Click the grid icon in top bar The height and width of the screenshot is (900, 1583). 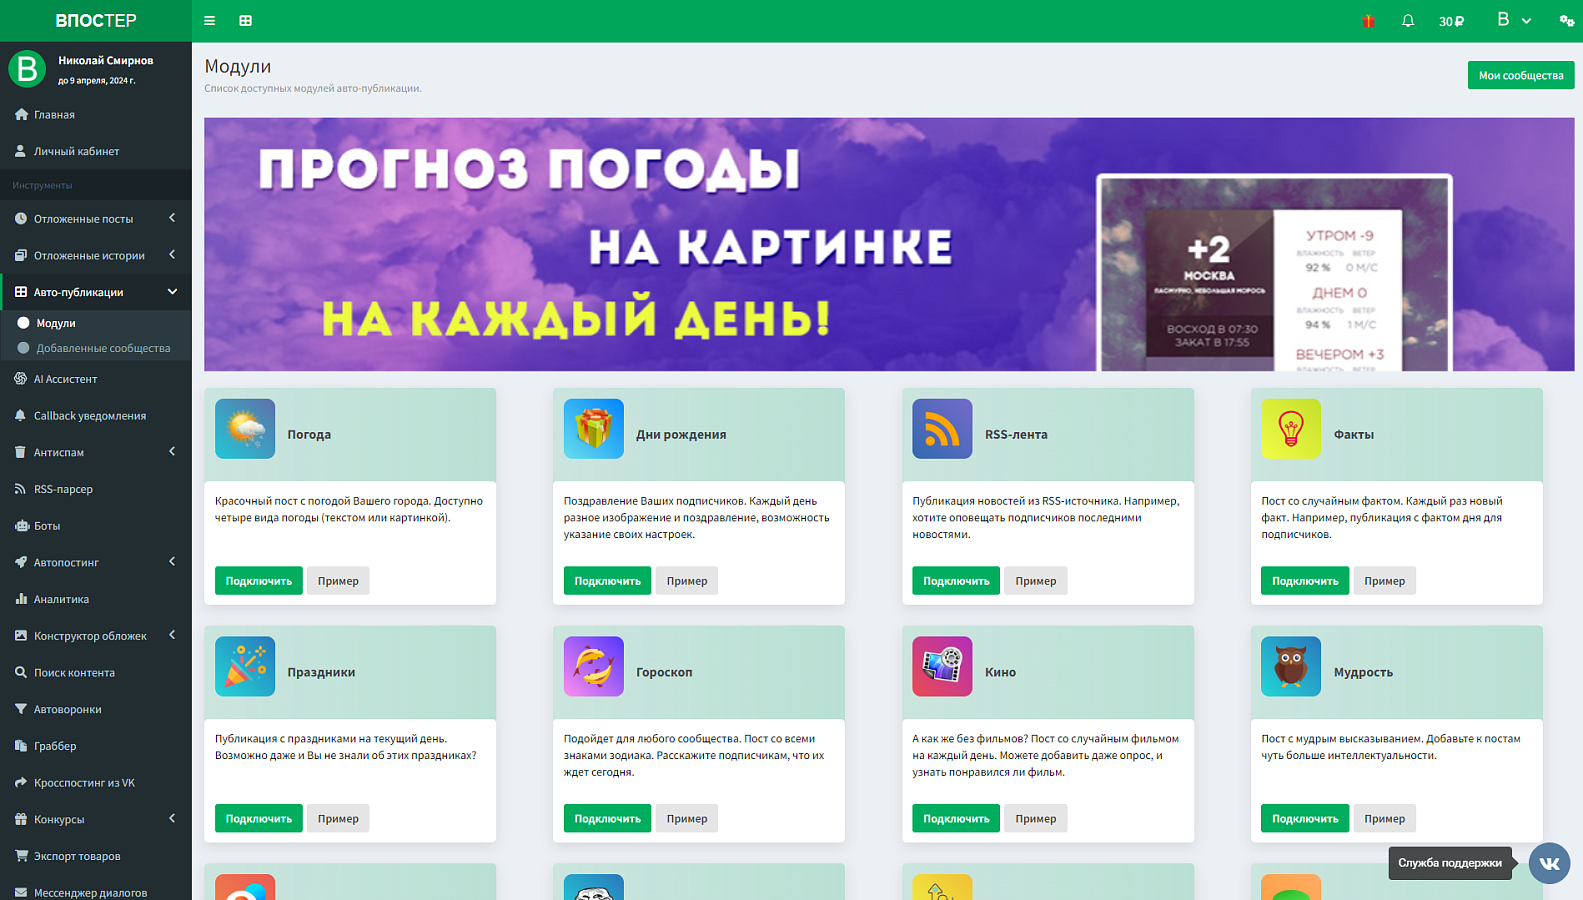(245, 20)
